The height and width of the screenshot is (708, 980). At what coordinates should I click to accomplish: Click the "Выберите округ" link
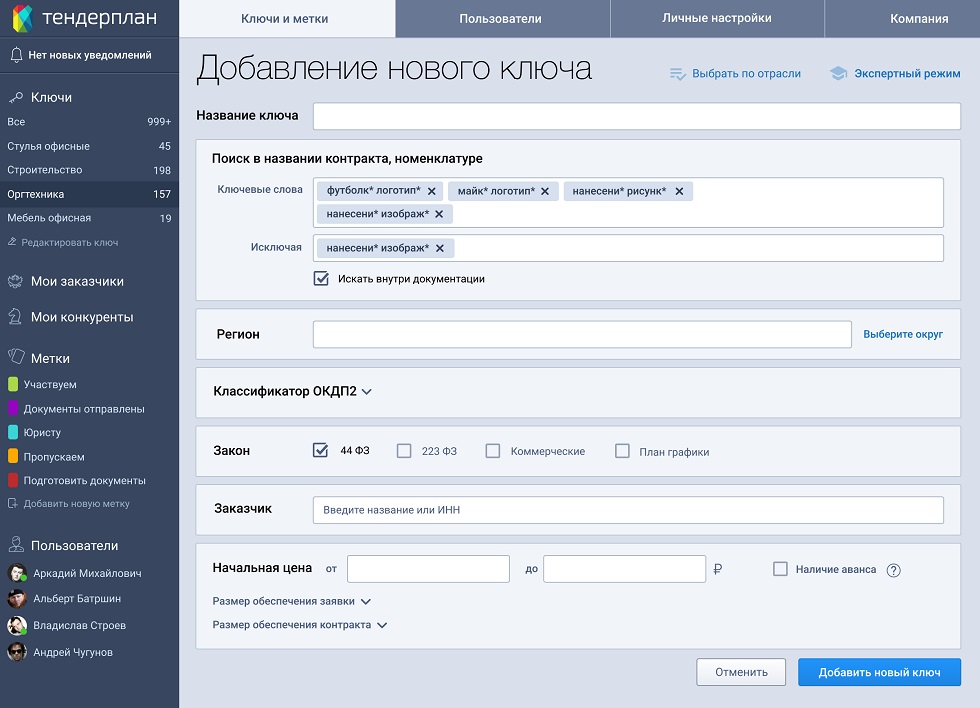[x=903, y=334]
